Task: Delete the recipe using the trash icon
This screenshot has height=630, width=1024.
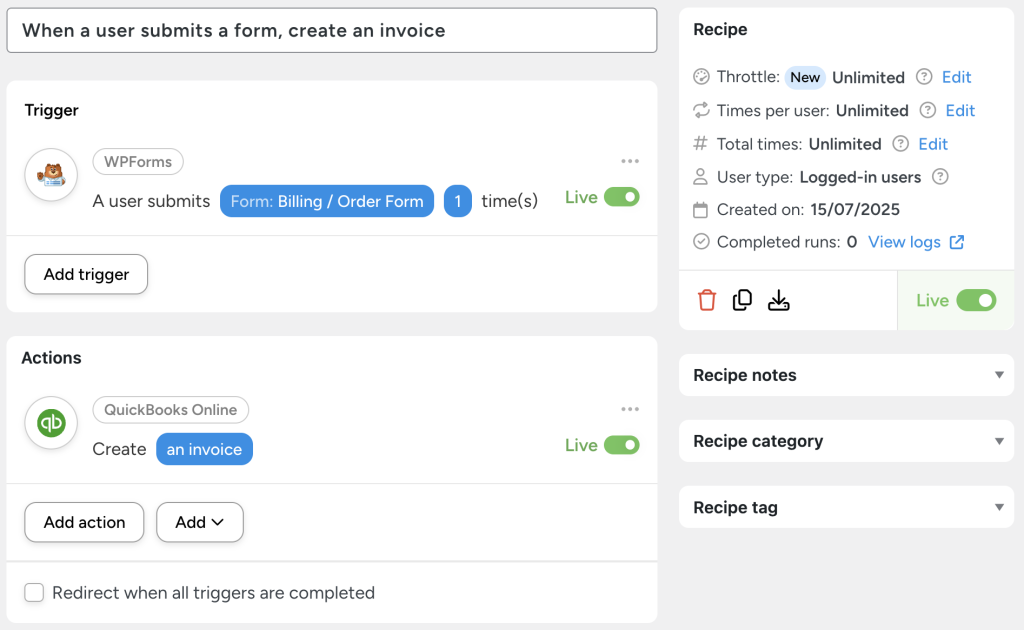Action: pyautogui.click(x=707, y=300)
